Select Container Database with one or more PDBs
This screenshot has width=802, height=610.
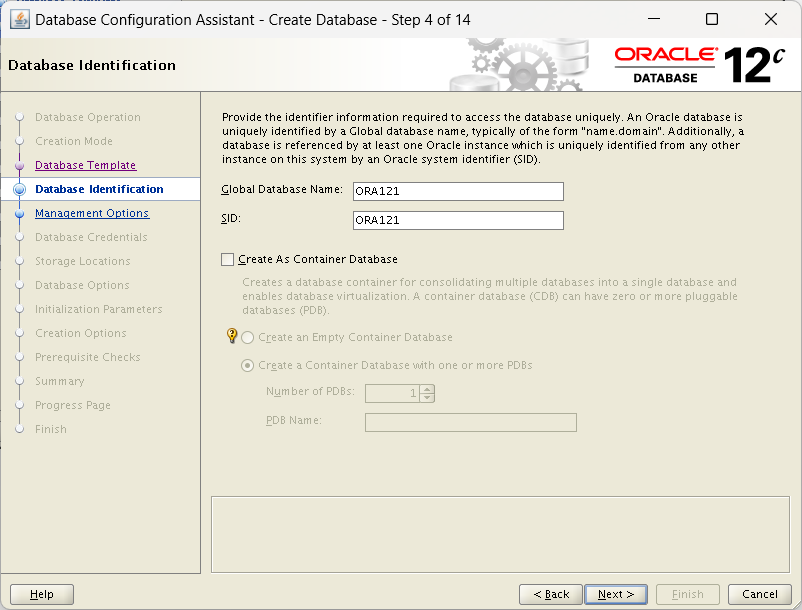(248, 366)
